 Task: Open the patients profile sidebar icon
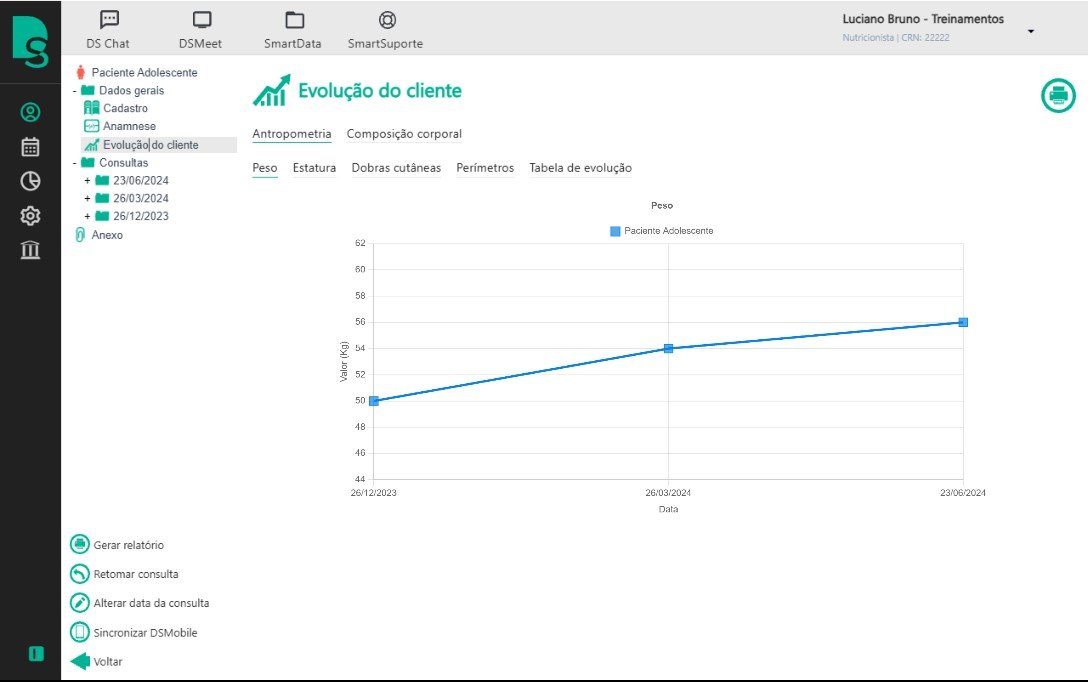(30, 112)
